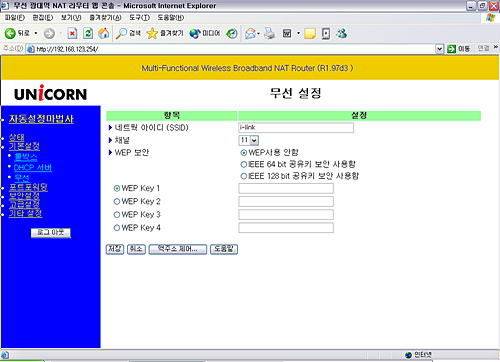500x362 pixels.
Task: Open Favorites star toolbar icon
Action: (x=152, y=33)
